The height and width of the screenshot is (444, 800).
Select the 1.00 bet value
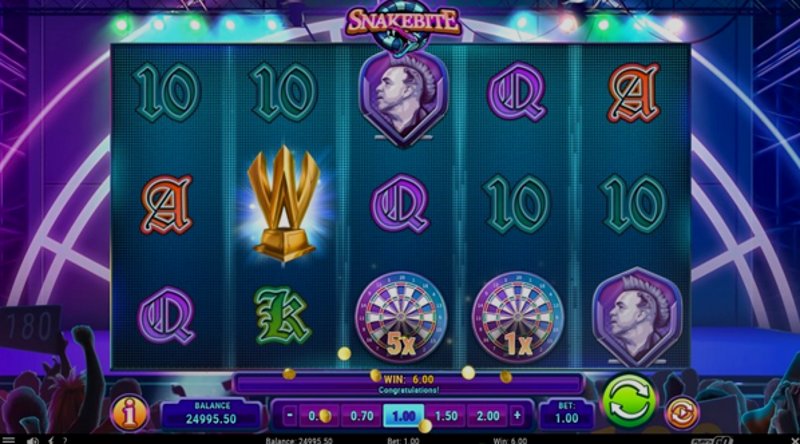404,416
